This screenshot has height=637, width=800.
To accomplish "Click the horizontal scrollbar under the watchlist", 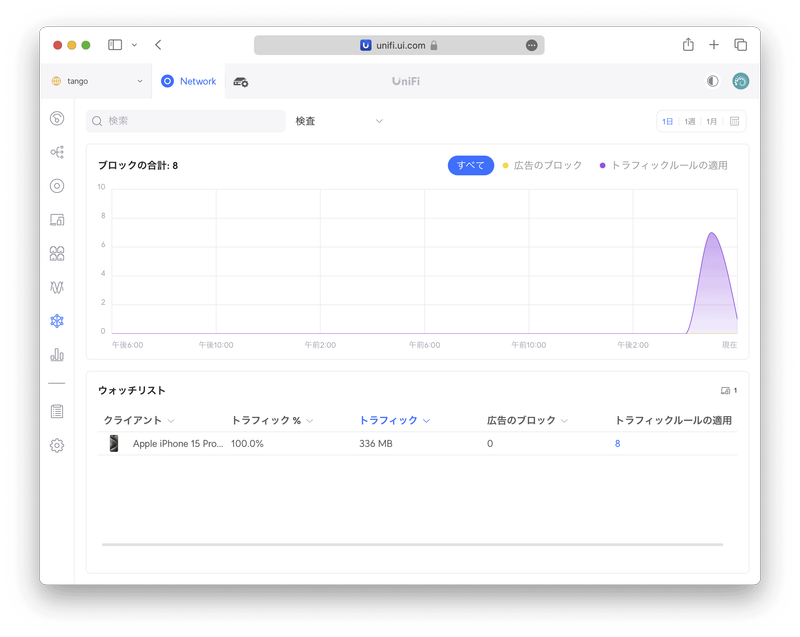I will [x=412, y=545].
